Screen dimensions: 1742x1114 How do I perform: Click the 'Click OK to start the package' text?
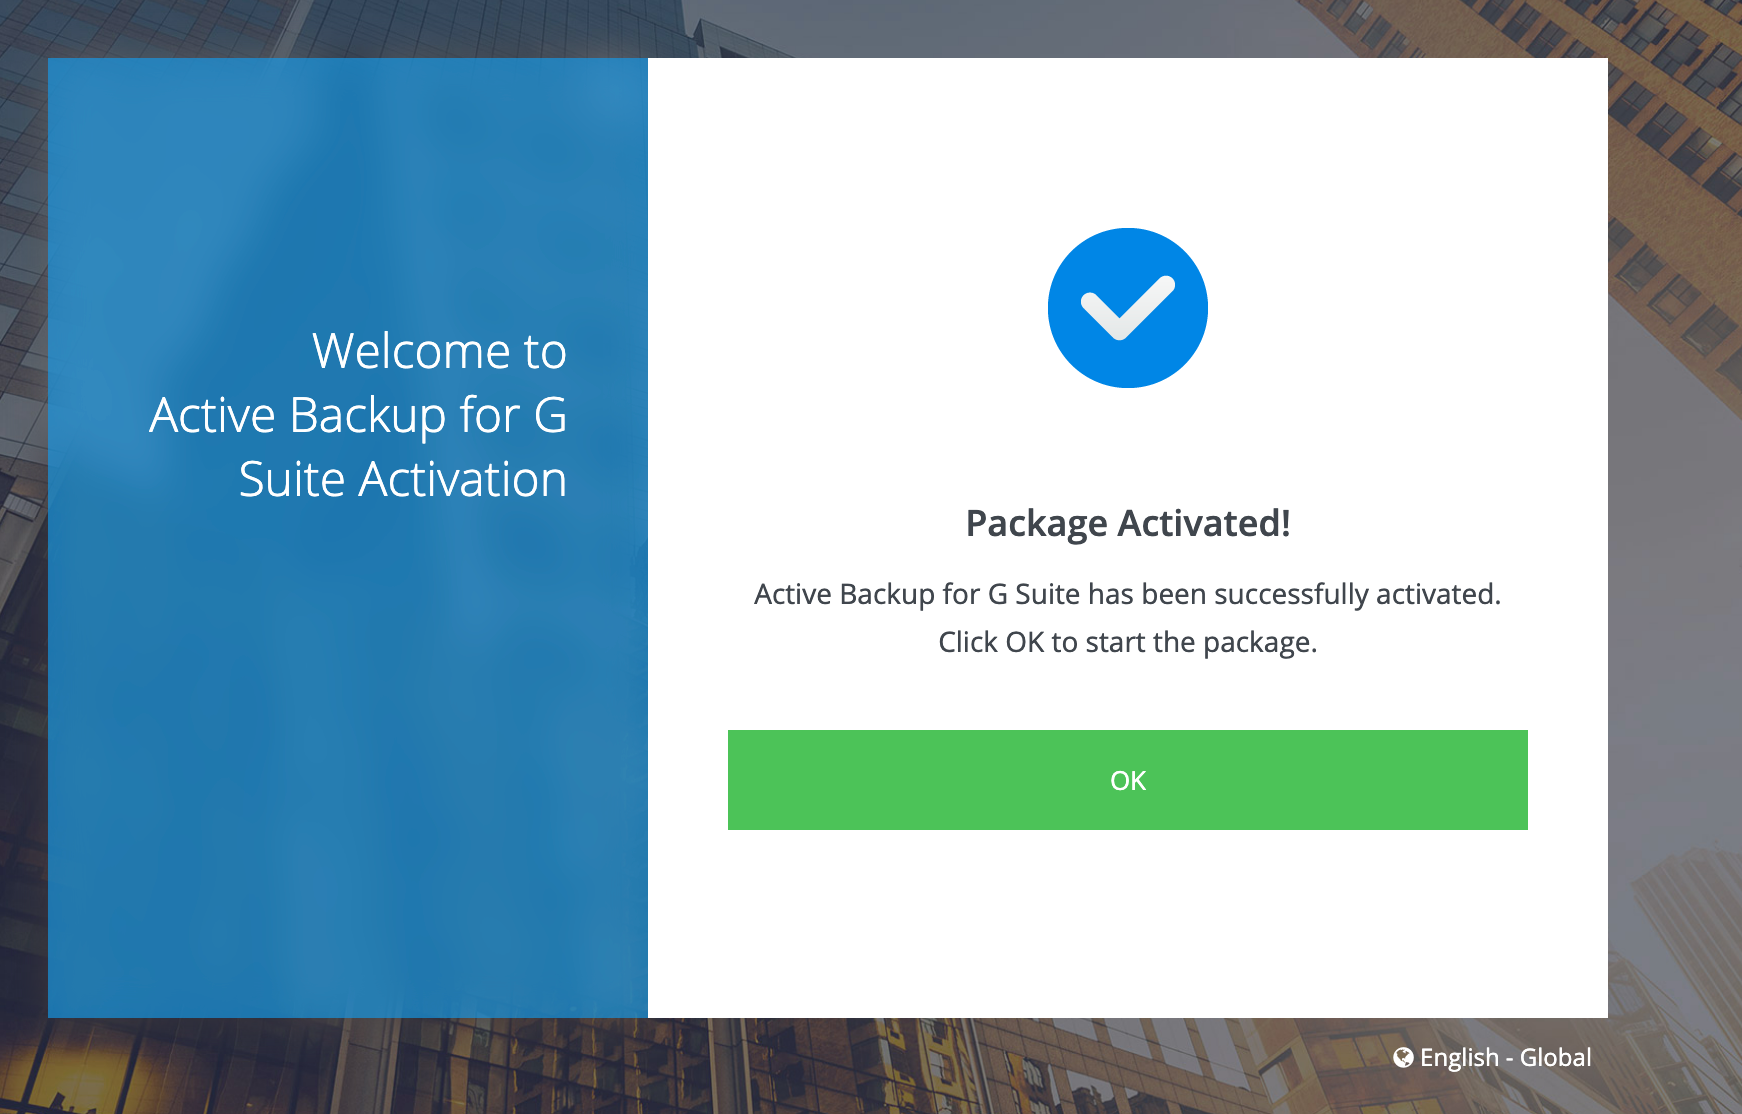coord(1127,642)
